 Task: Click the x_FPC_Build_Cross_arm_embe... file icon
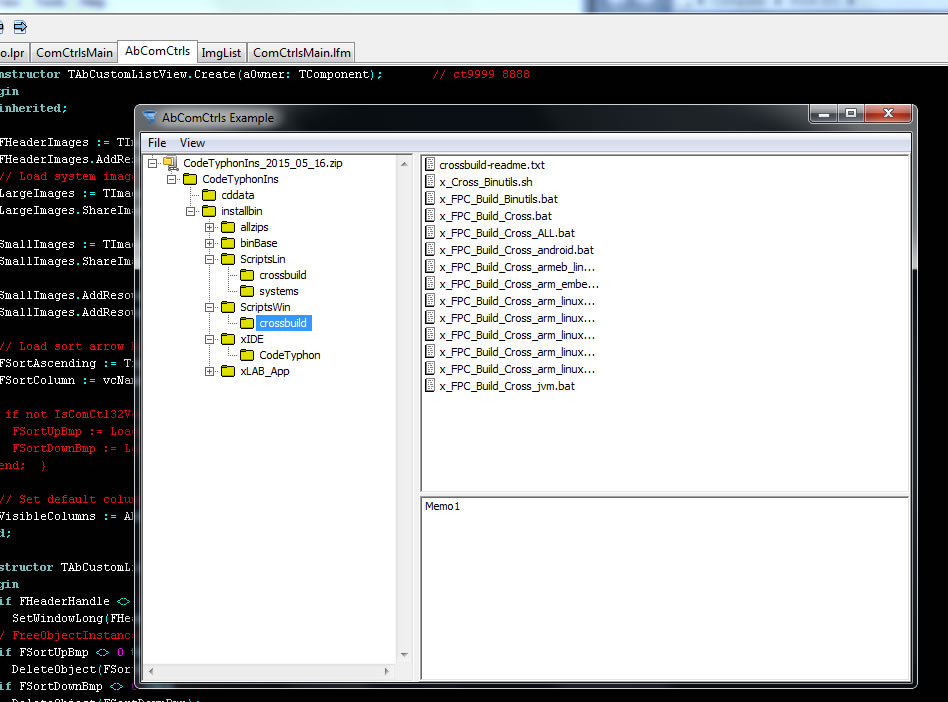click(430, 283)
